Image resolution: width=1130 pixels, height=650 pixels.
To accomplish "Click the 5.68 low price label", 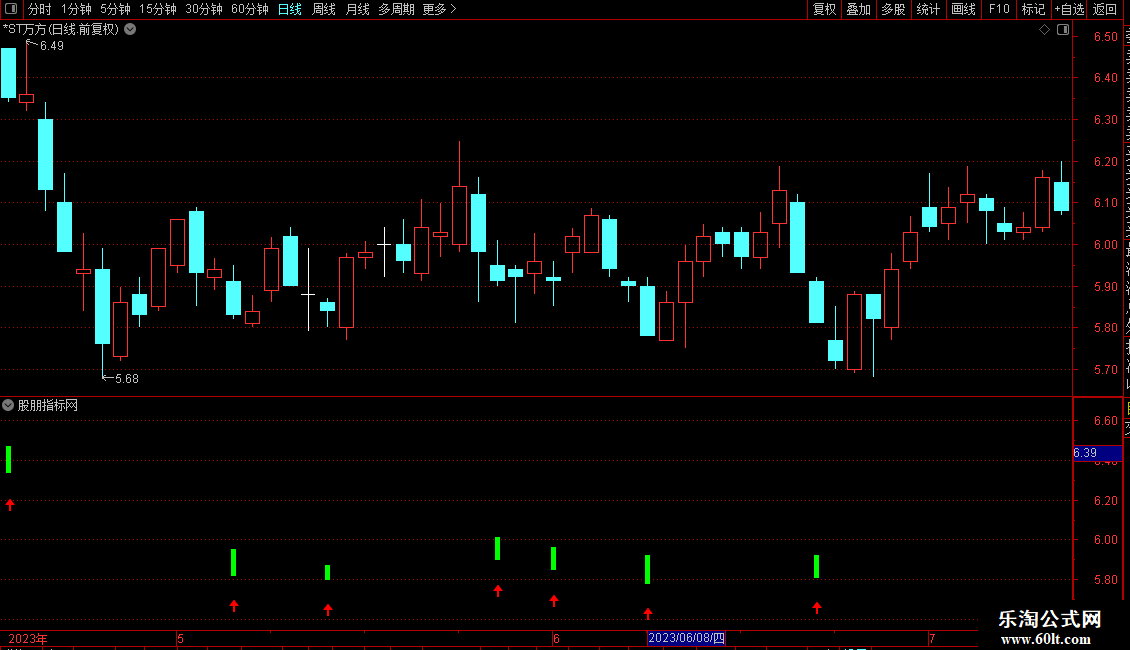I will pos(126,379).
